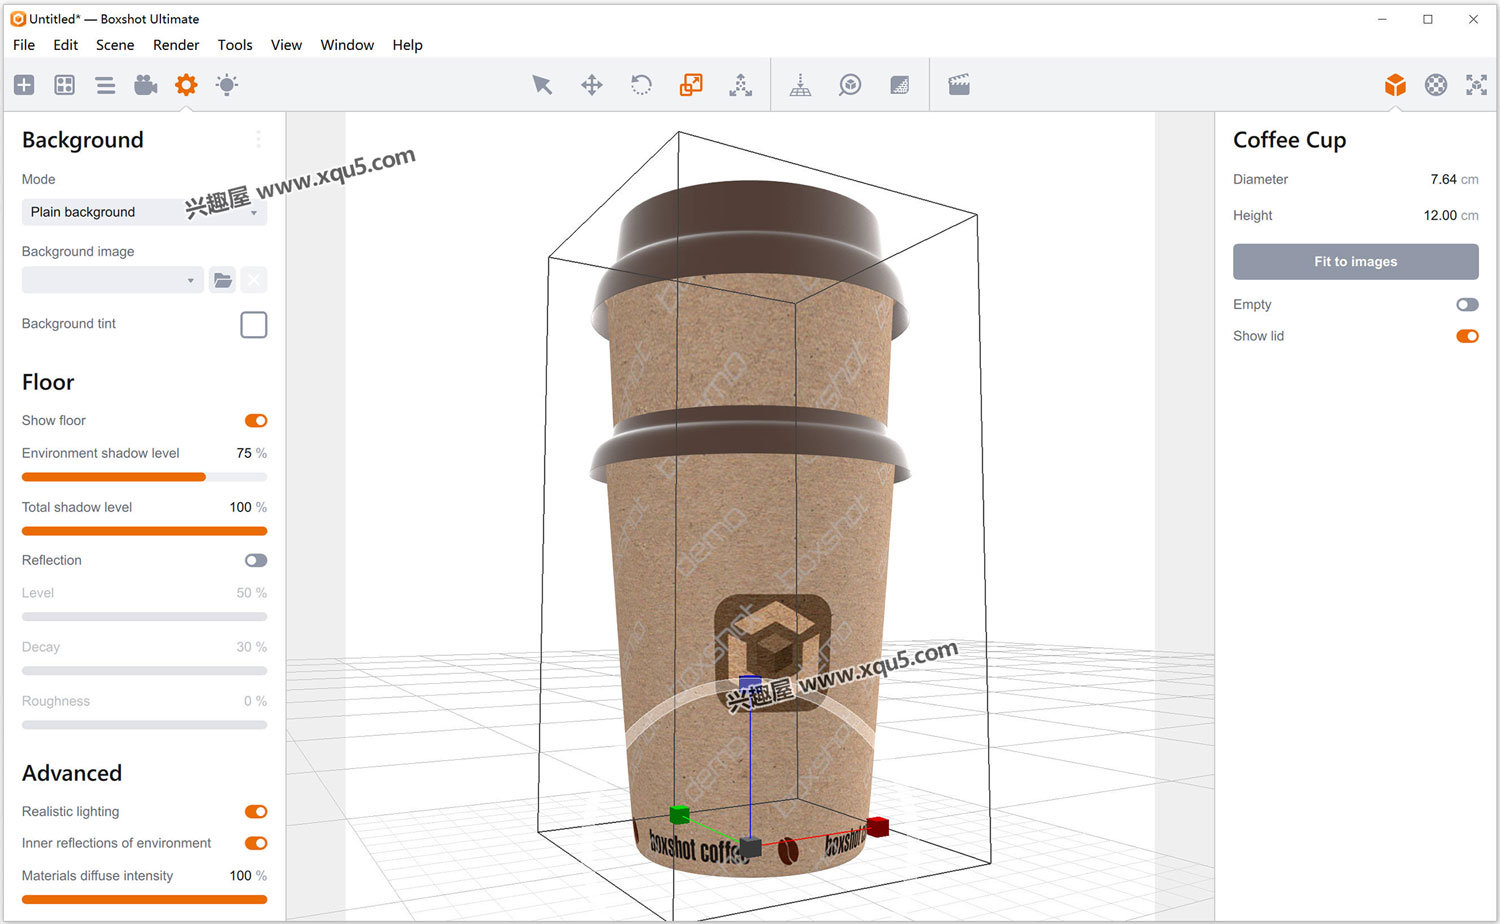Open the Render menu
The width and height of the screenshot is (1500, 924).
tap(176, 45)
